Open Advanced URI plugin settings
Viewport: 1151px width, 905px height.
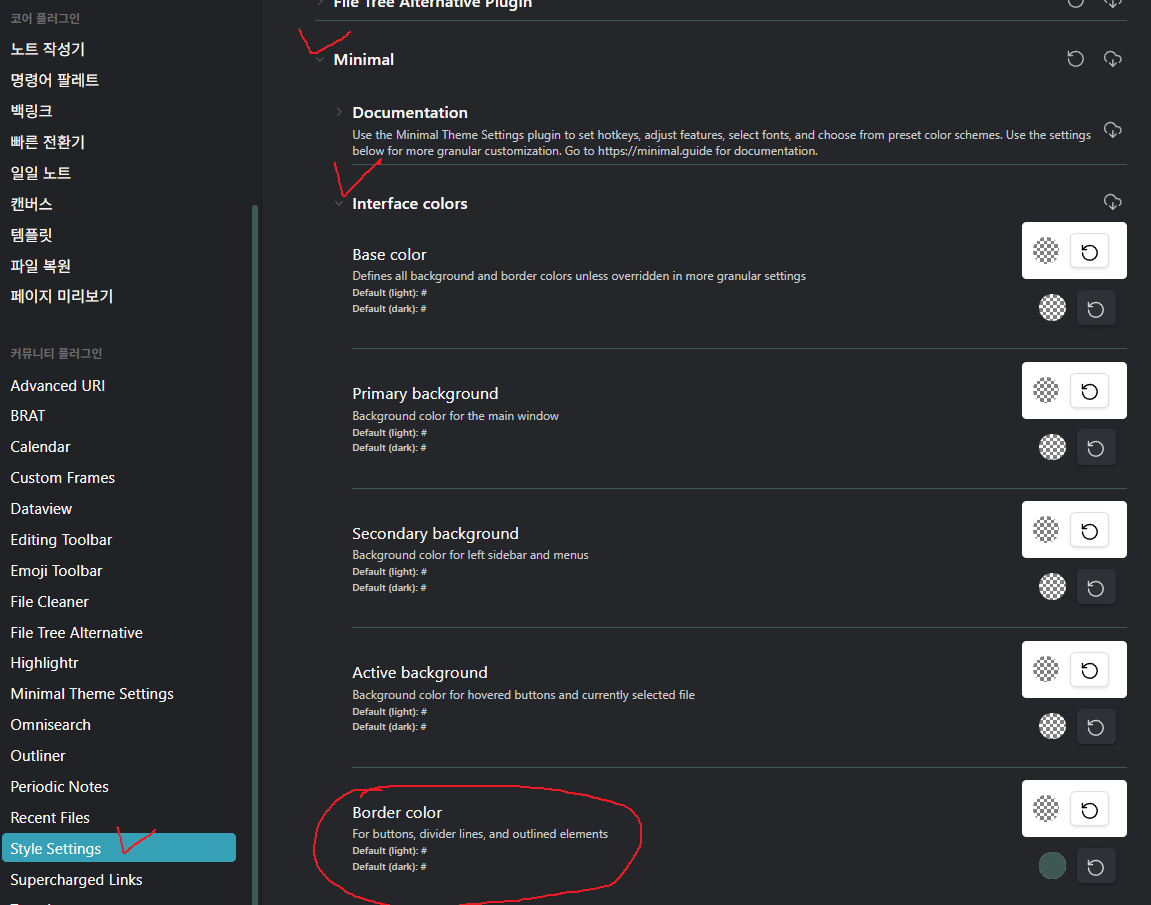tap(58, 385)
